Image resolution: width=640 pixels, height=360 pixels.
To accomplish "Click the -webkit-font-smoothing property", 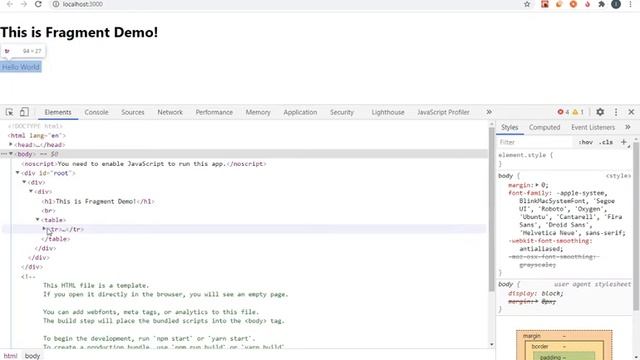I will (549, 241).
